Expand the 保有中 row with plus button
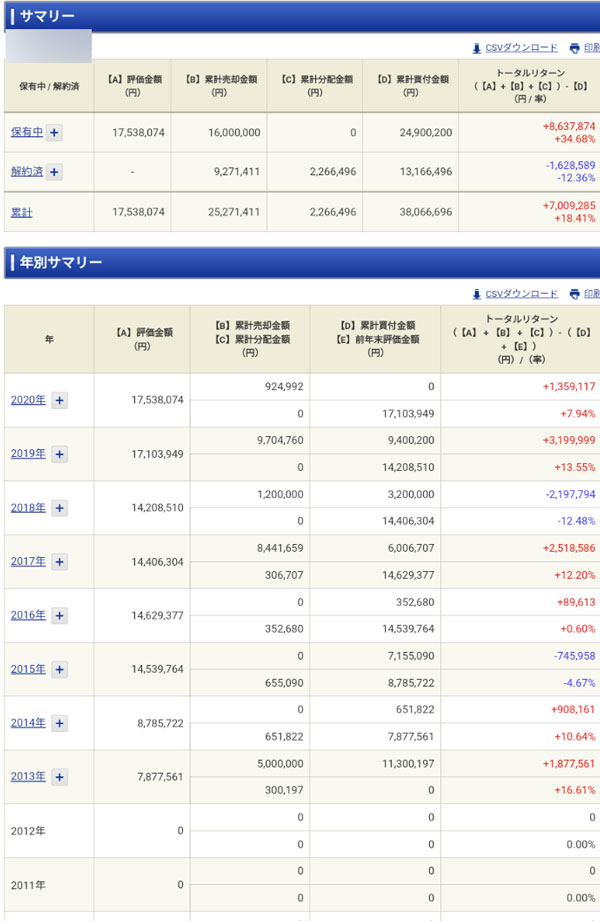The image size is (600, 921). [x=54, y=133]
